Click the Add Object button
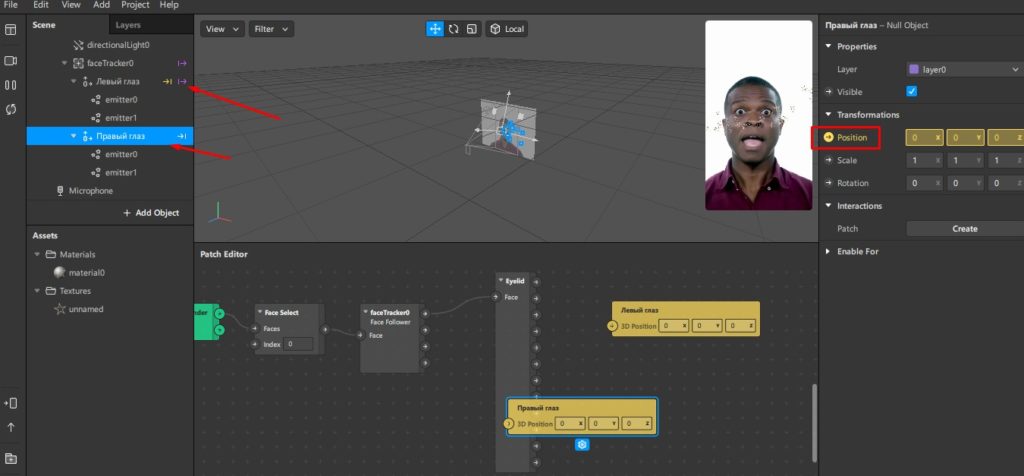This screenshot has height=476, width=1024. [151, 213]
